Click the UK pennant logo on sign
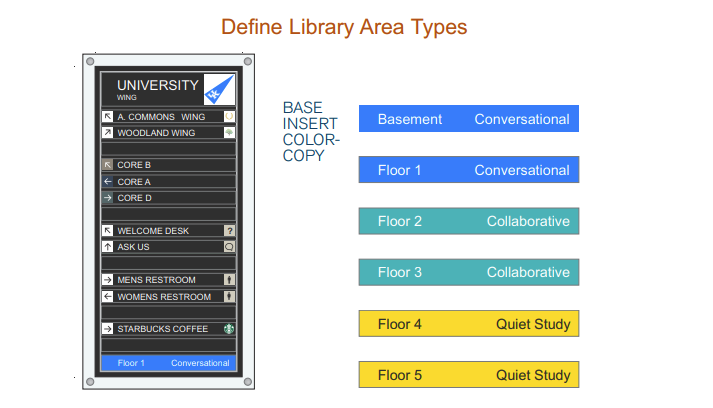The width and height of the screenshot is (713, 408). tap(218, 89)
